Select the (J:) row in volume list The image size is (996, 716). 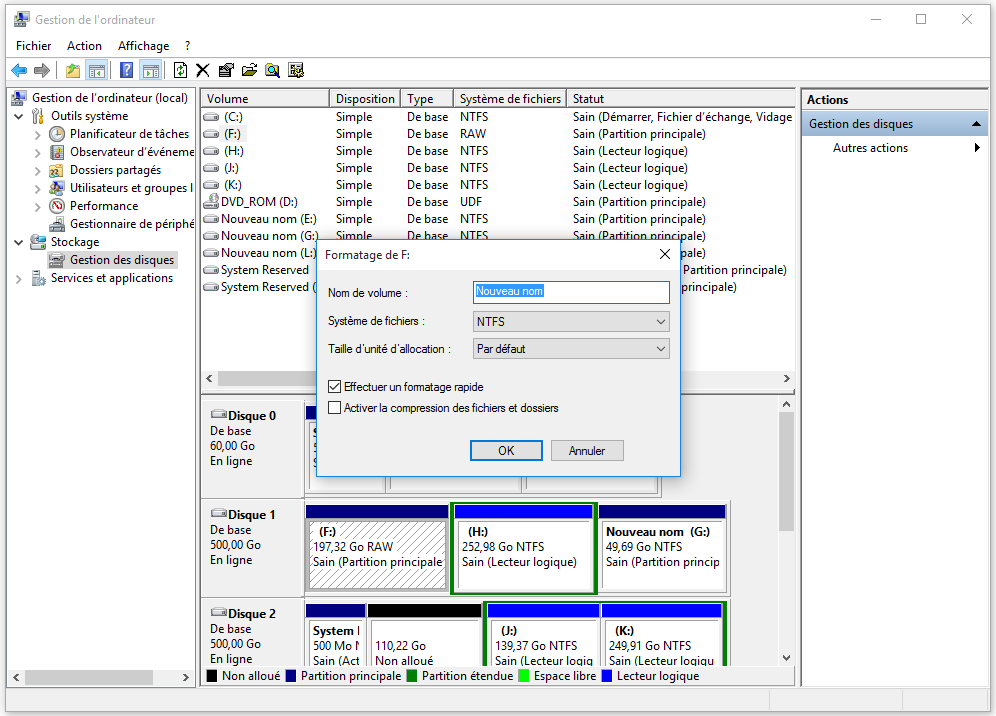pyautogui.click(x=497, y=168)
